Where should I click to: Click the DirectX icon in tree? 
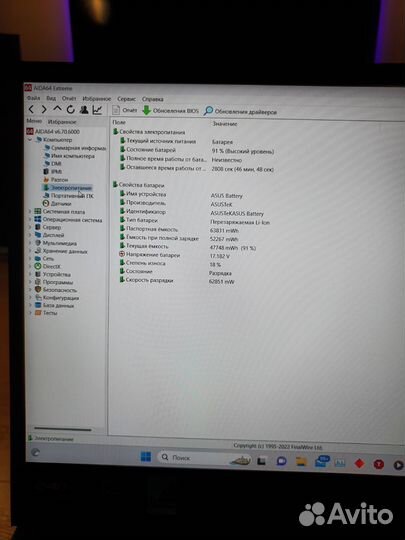coord(38,266)
